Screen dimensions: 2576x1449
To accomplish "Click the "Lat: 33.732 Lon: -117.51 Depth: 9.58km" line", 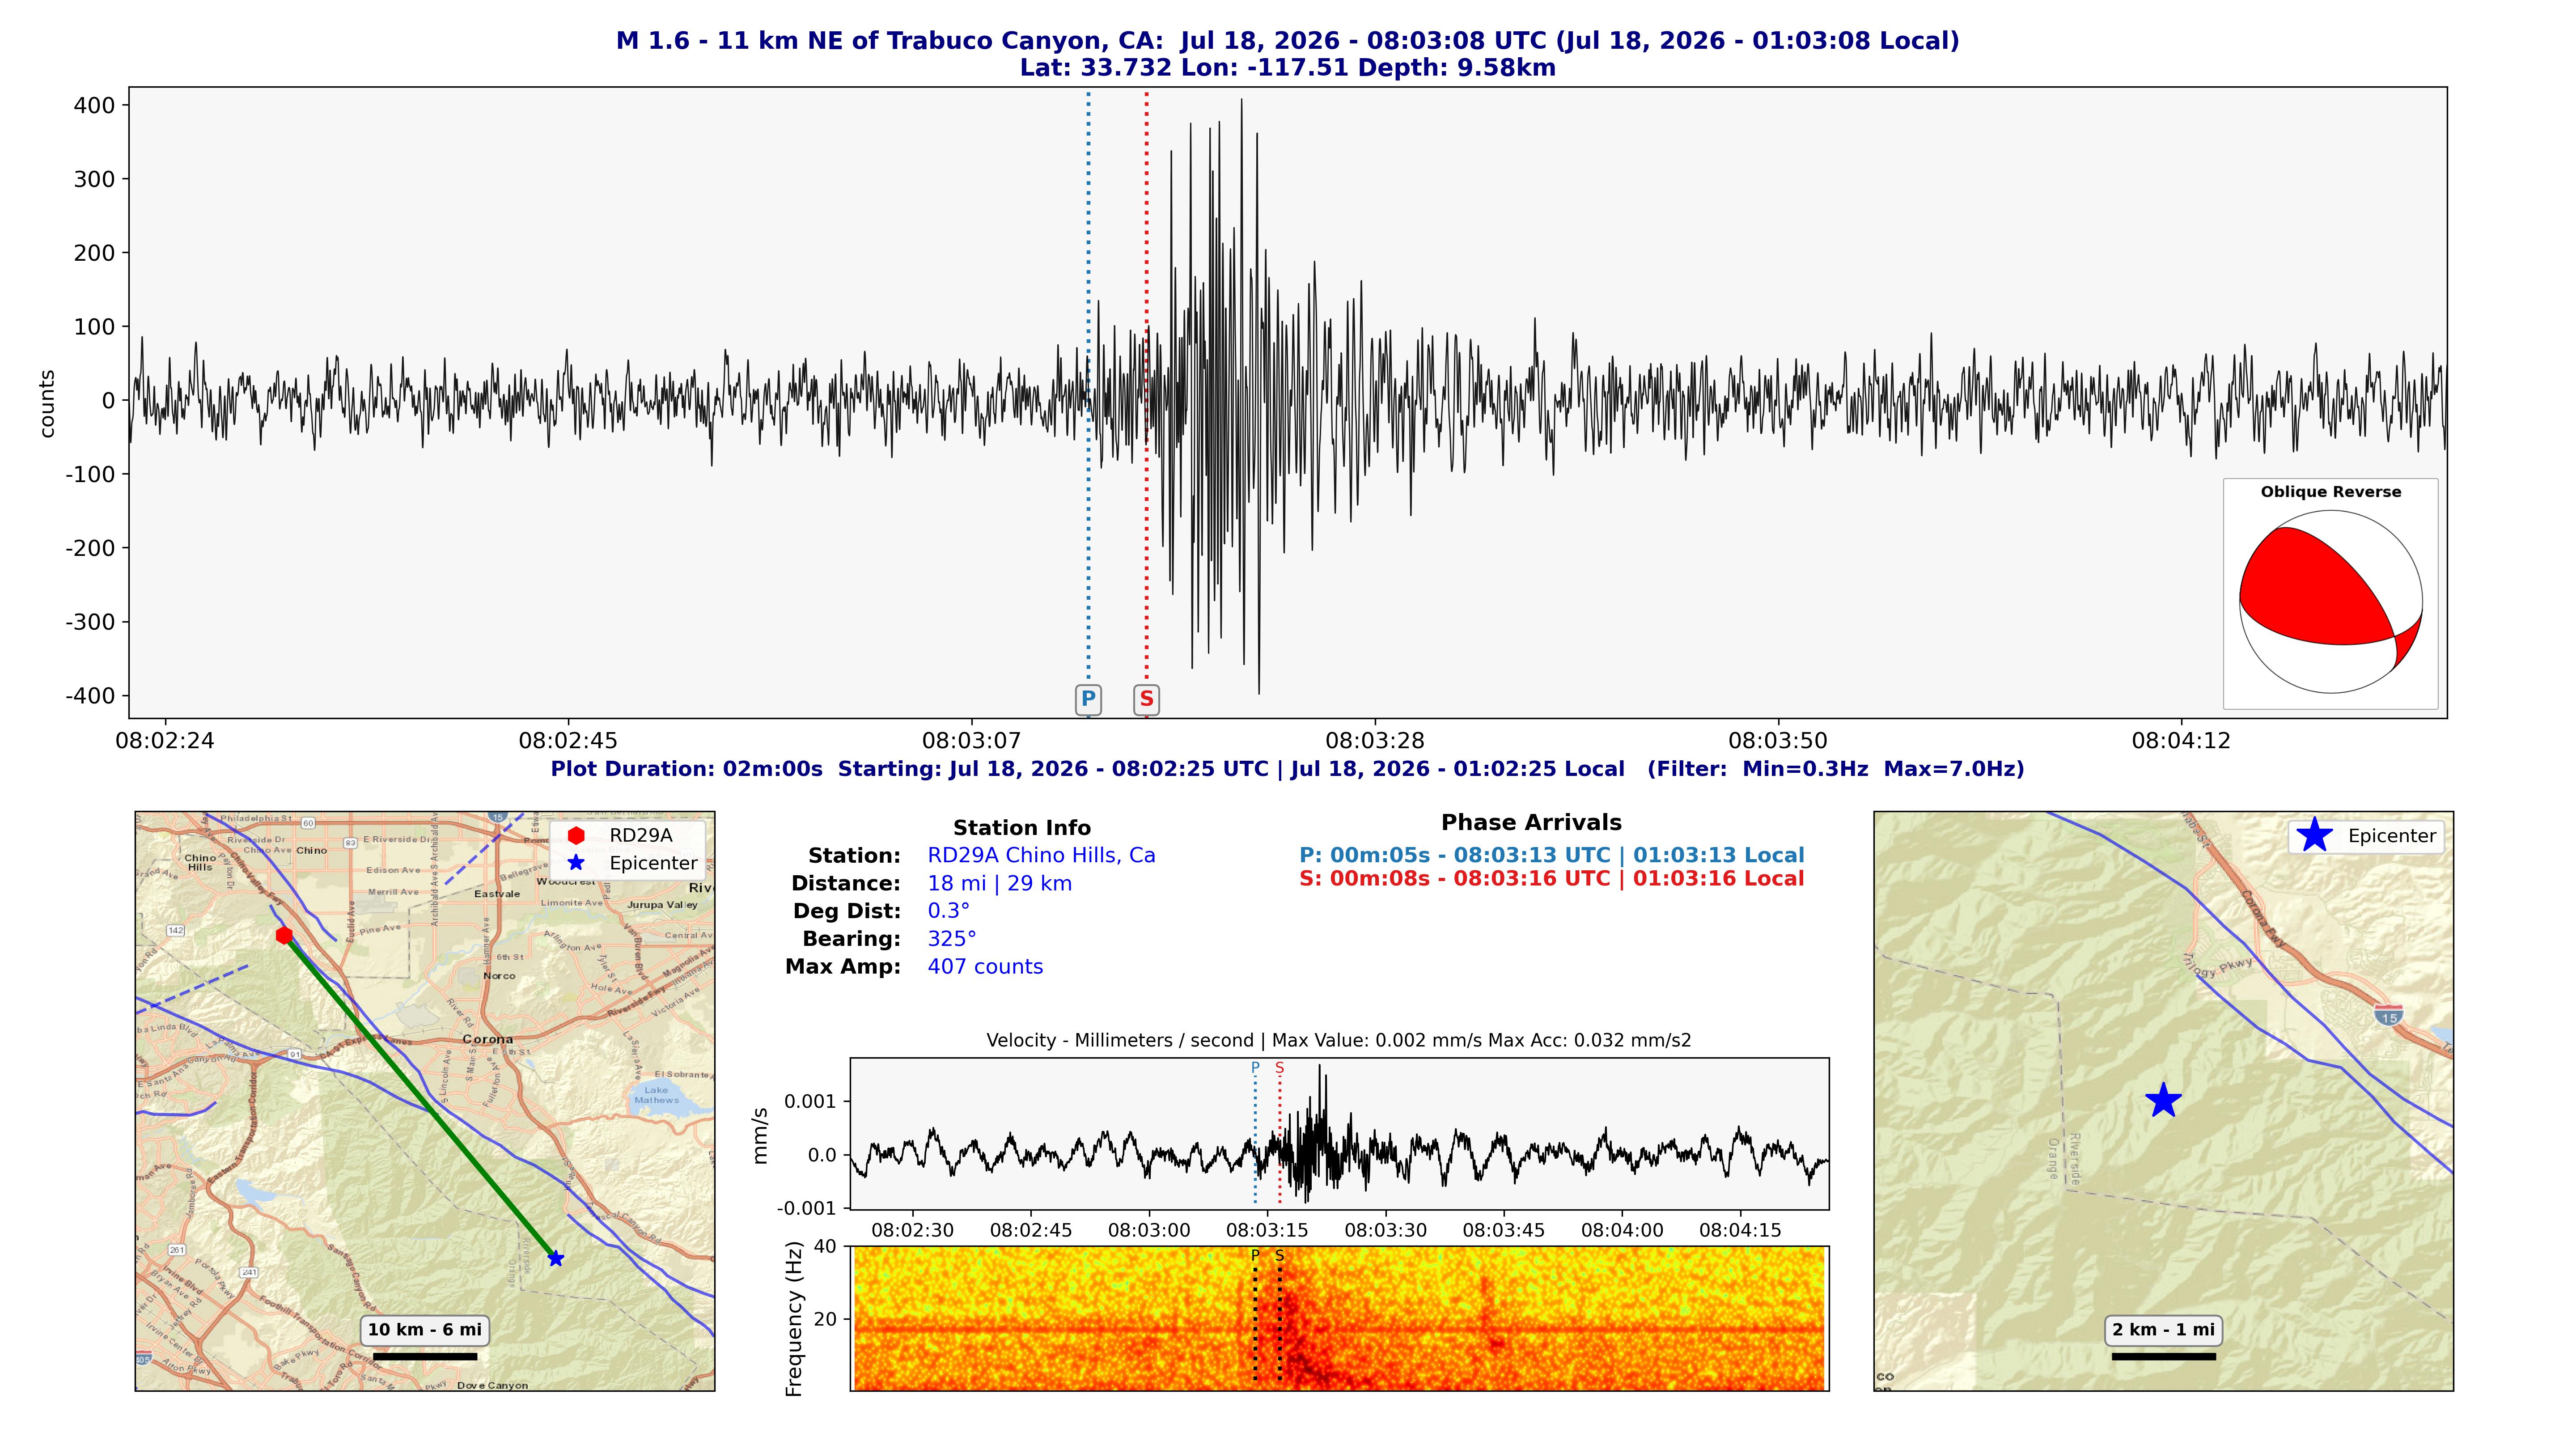I will click(1288, 68).
